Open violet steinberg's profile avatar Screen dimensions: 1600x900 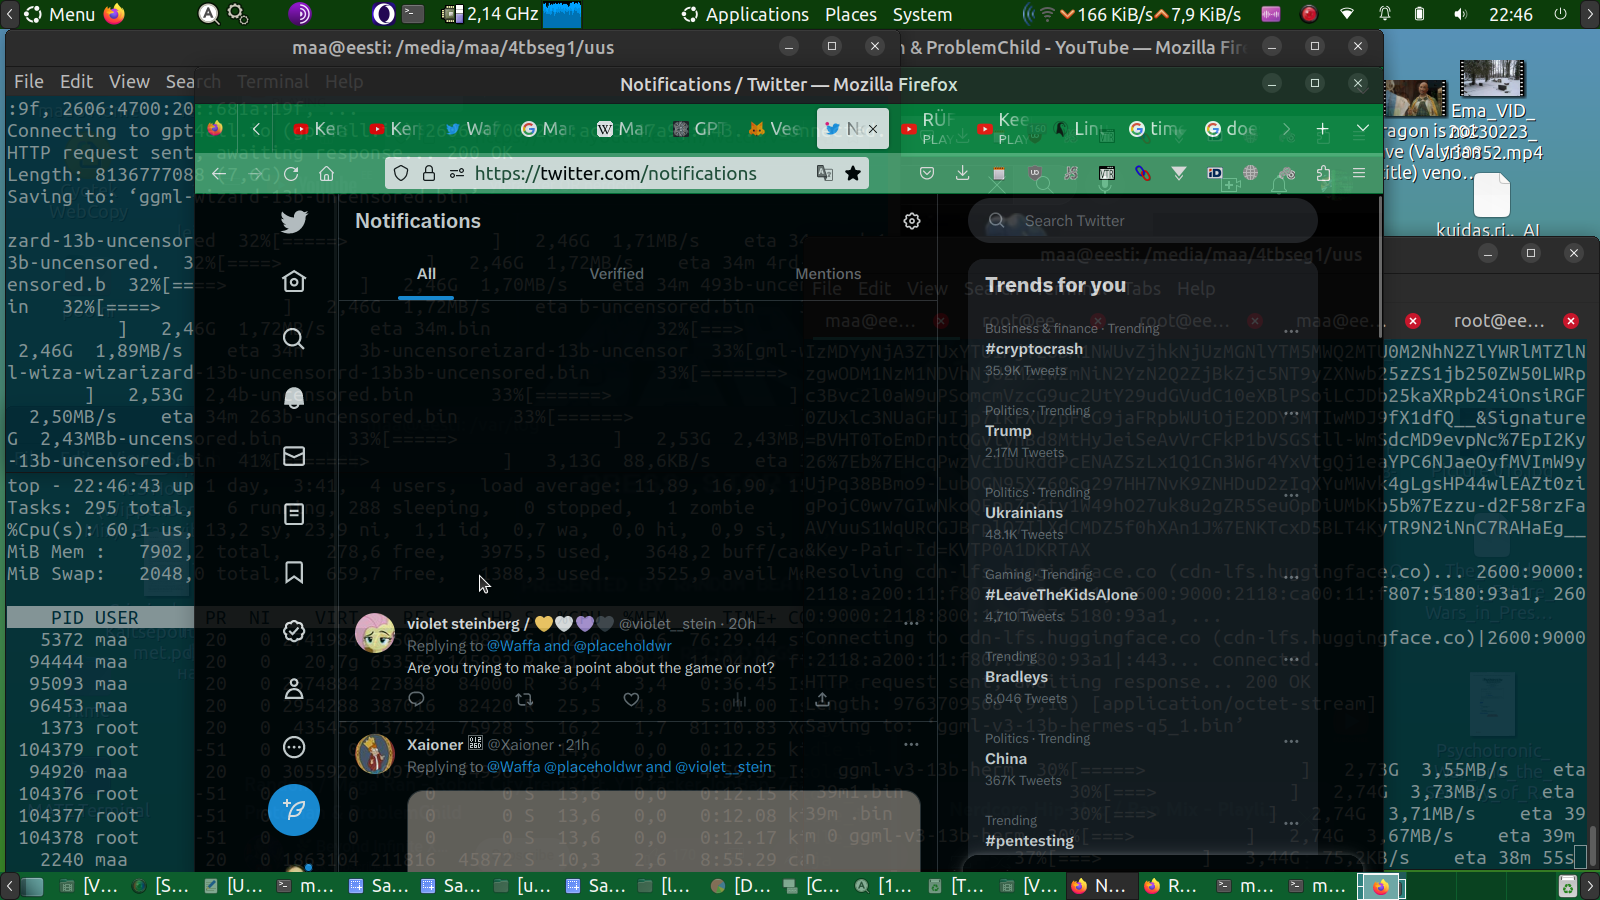(375, 633)
